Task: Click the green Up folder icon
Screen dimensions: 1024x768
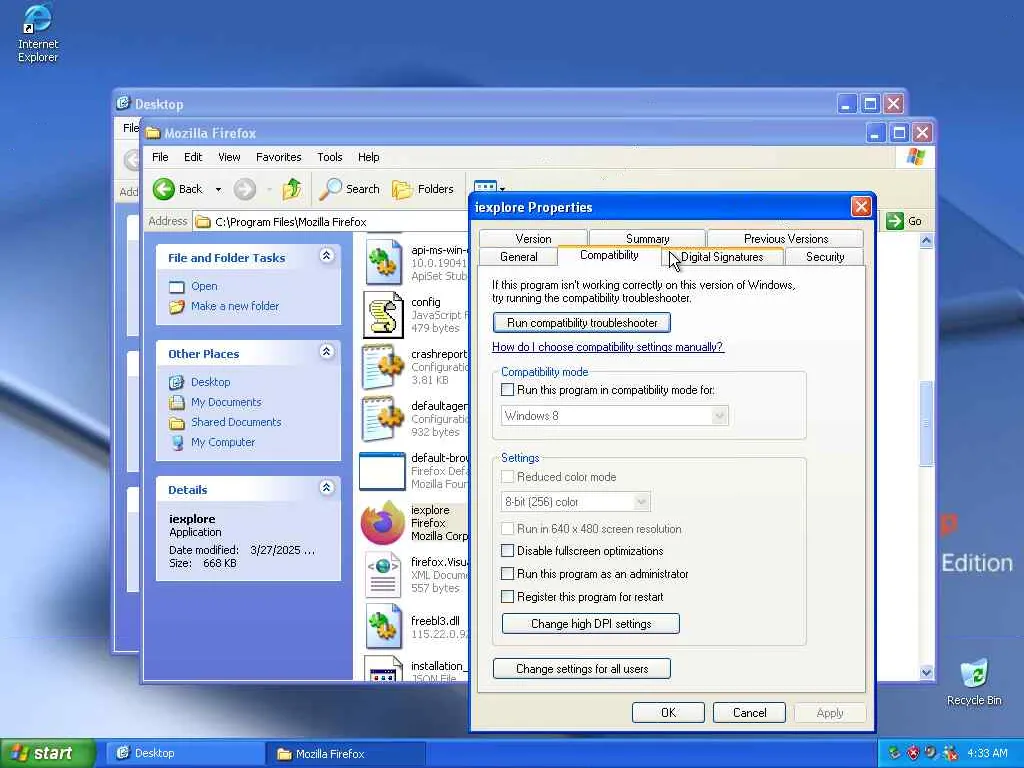Action: (x=292, y=189)
